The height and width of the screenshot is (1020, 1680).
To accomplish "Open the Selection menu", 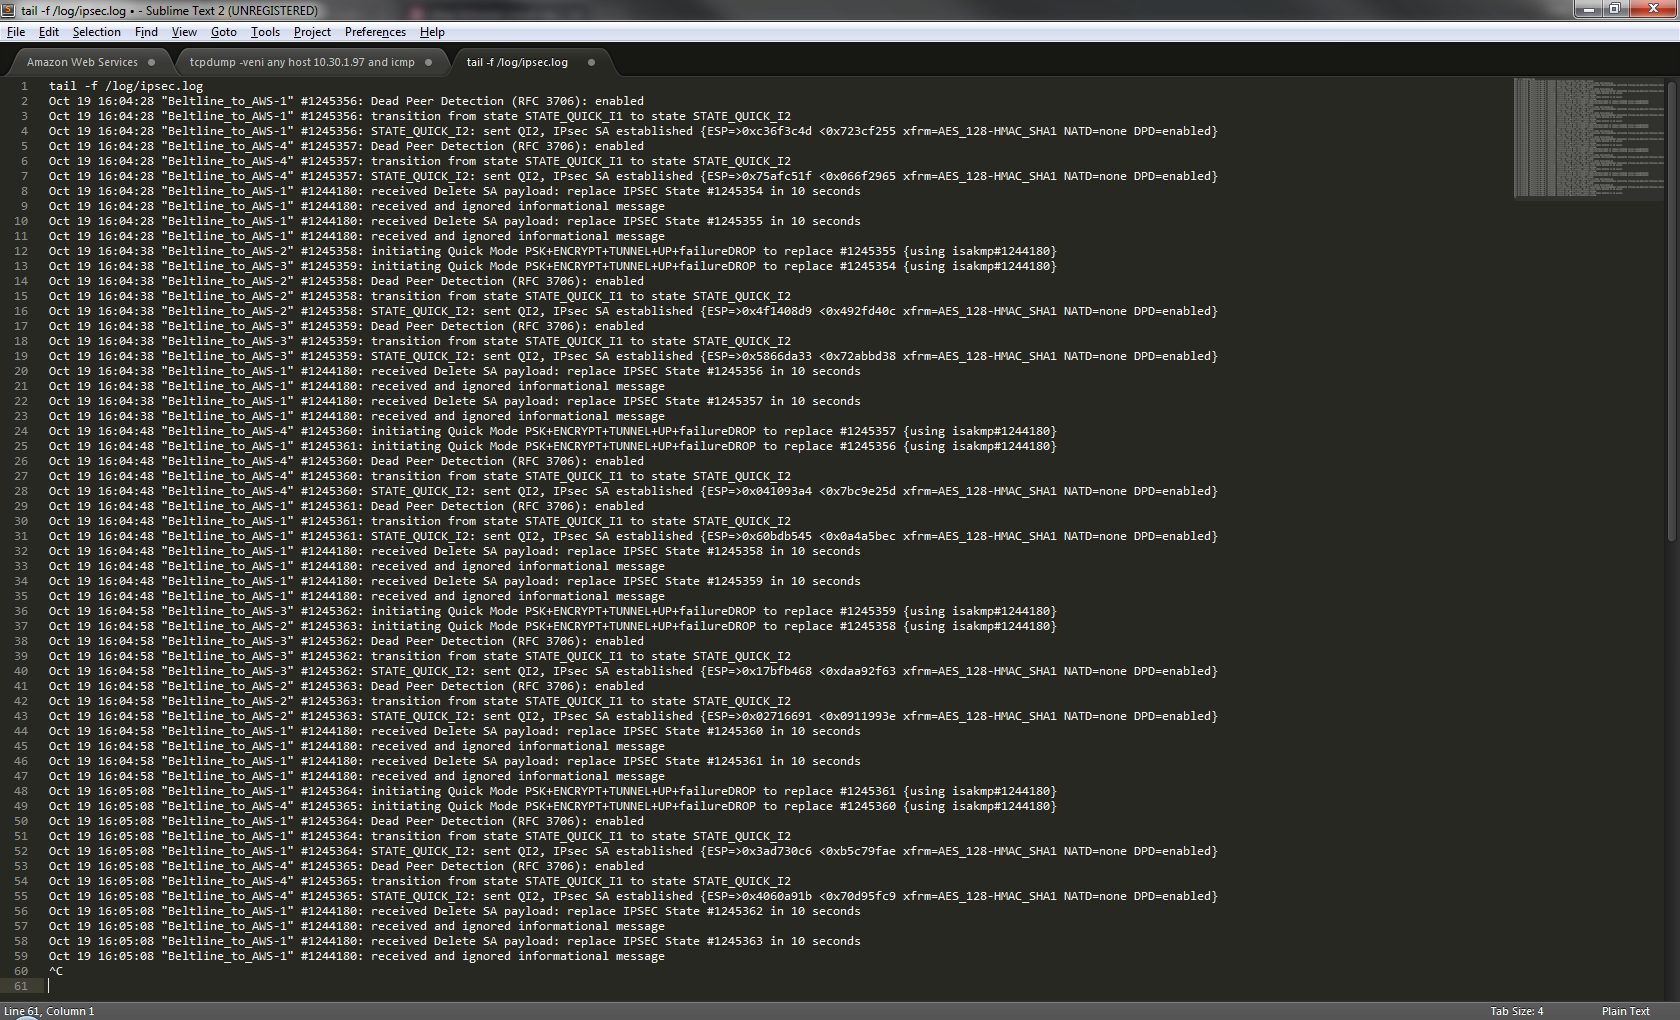I will pyautogui.click(x=96, y=32).
